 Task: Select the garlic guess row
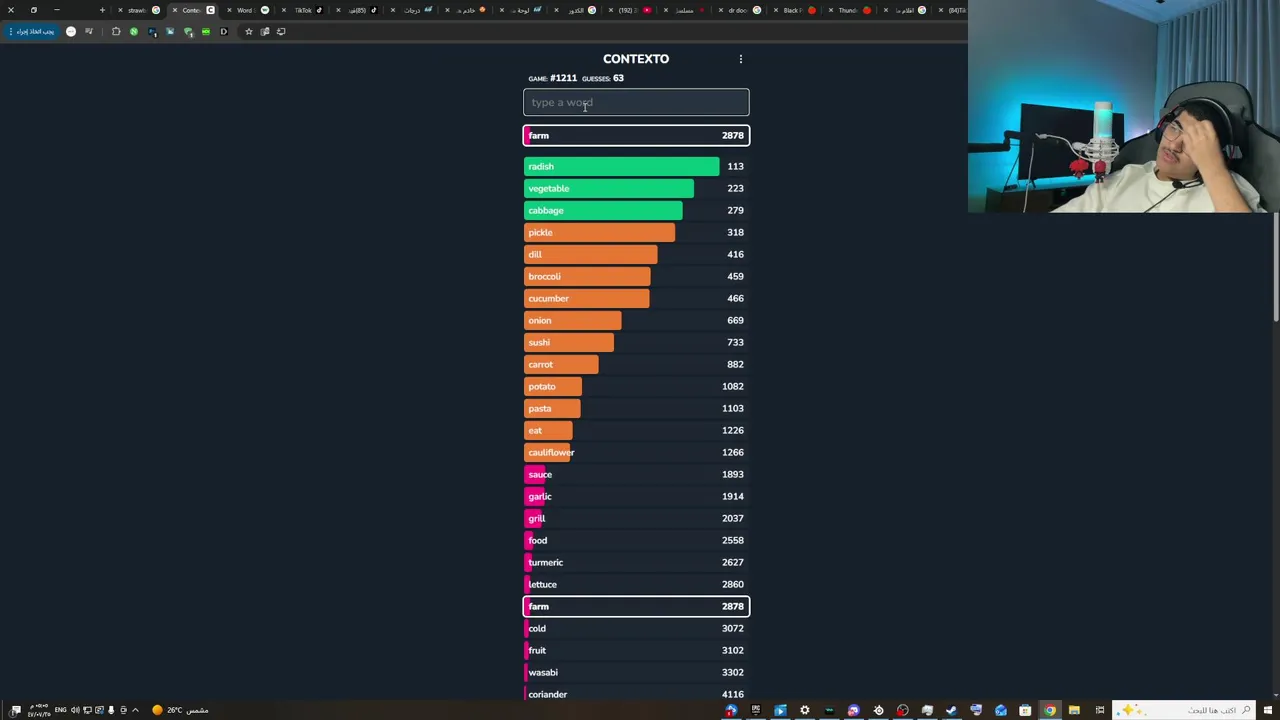pyautogui.click(x=636, y=496)
